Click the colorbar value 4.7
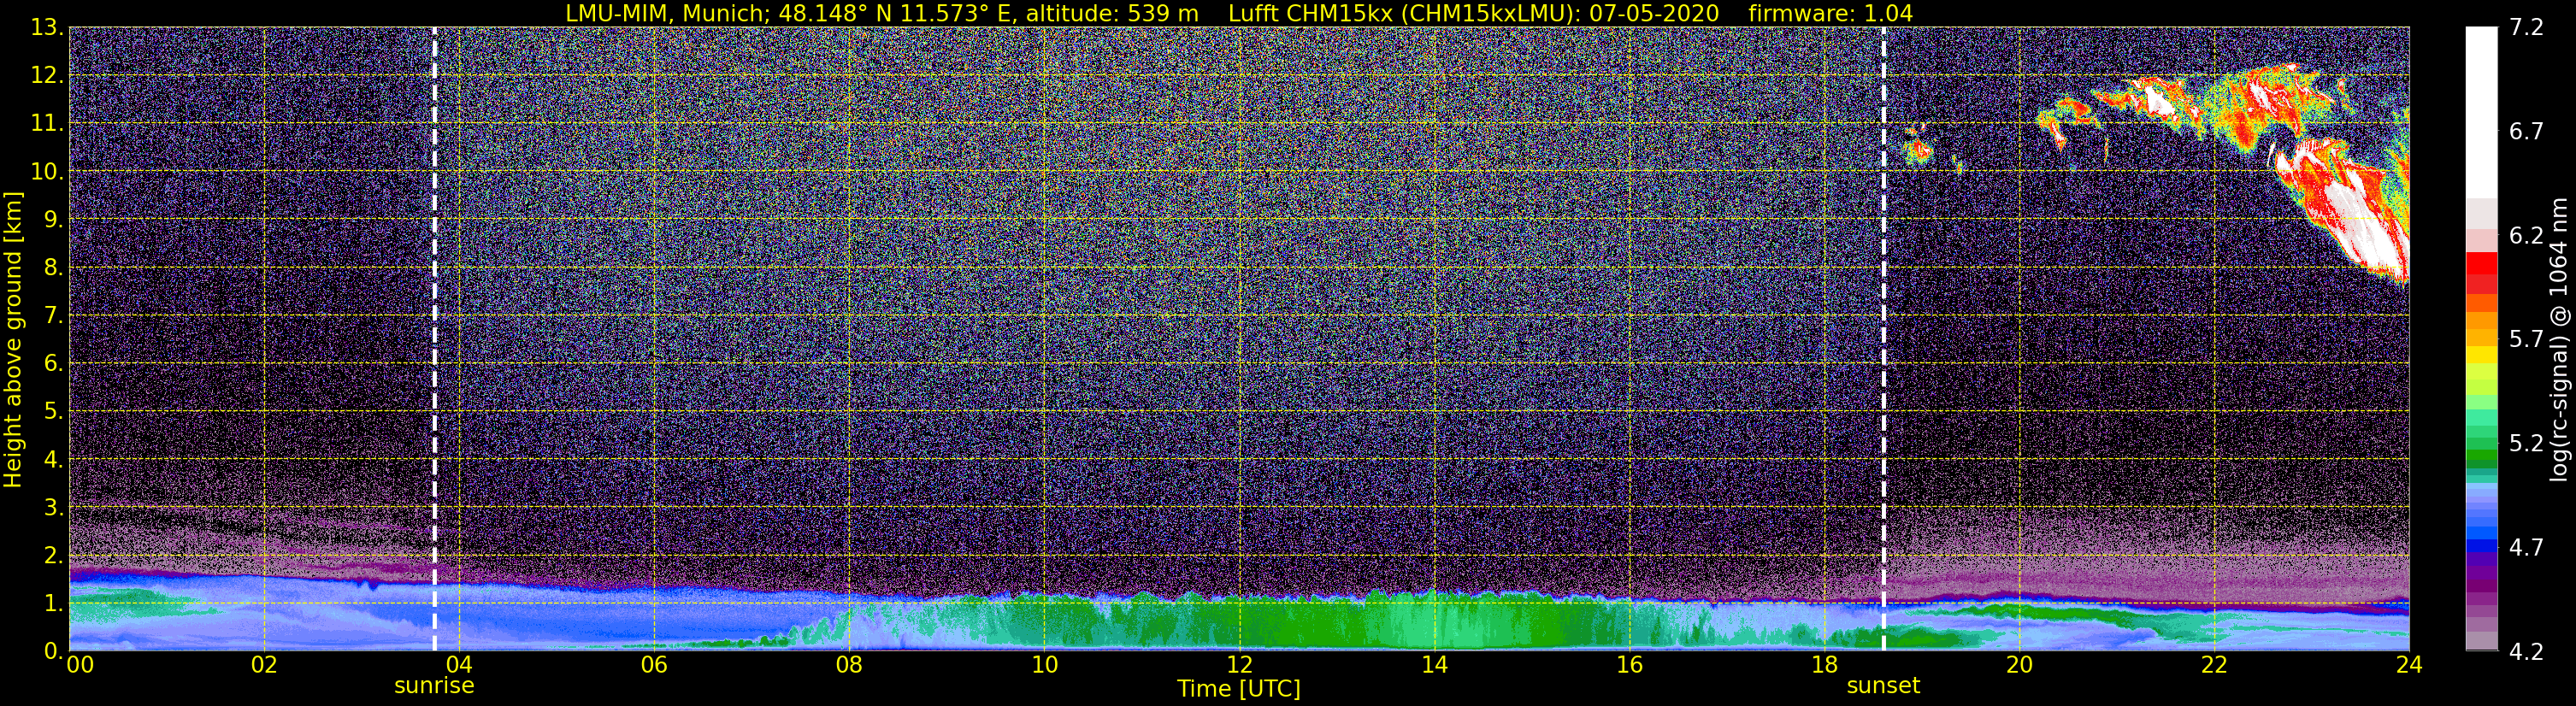This screenshot has height=706, width=2576. (2526, 547)
